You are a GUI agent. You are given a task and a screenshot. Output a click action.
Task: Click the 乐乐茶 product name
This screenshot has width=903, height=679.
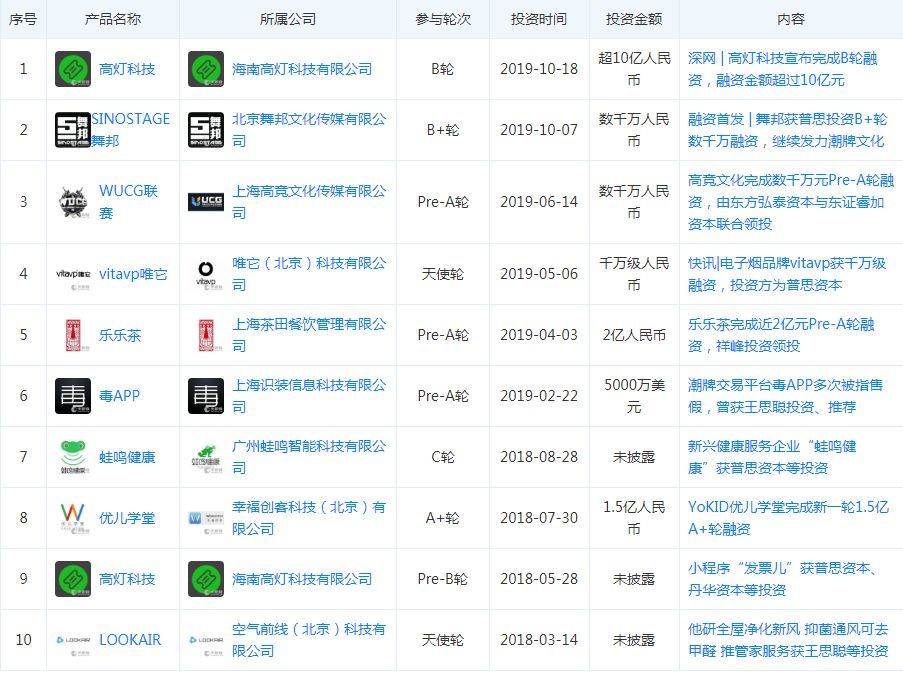tap(120, 335)
